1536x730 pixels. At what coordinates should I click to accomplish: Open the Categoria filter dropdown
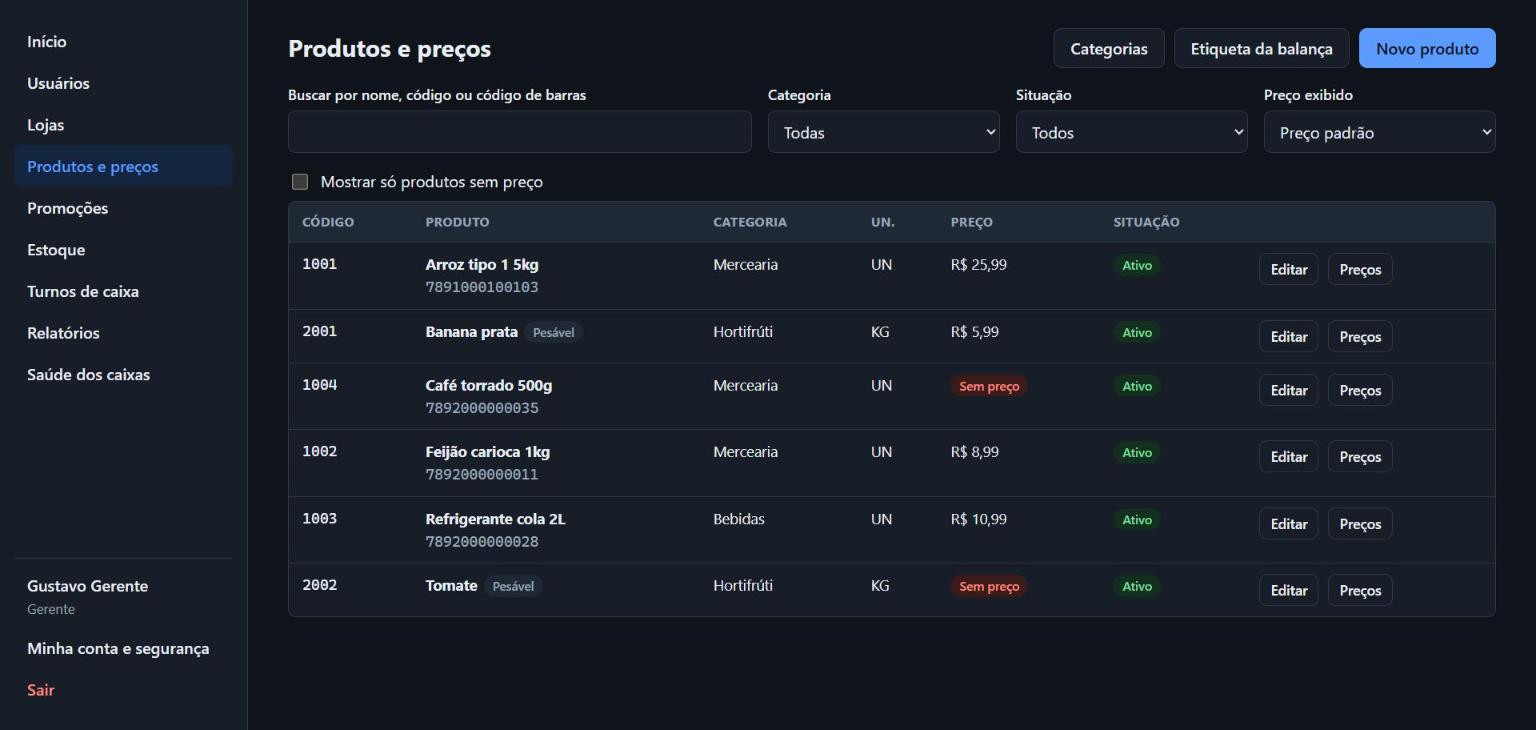(884, 132)
